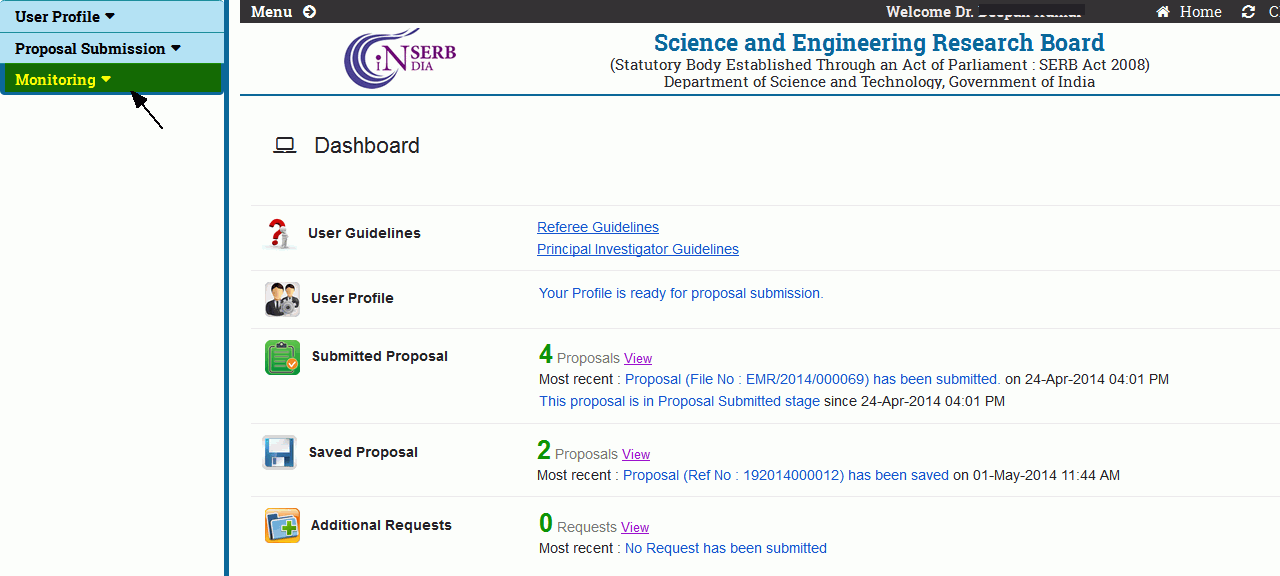The width and height of the screenshot is (1280, 576).
Task: Click the Home house icon
Action: click(1163, 12)
